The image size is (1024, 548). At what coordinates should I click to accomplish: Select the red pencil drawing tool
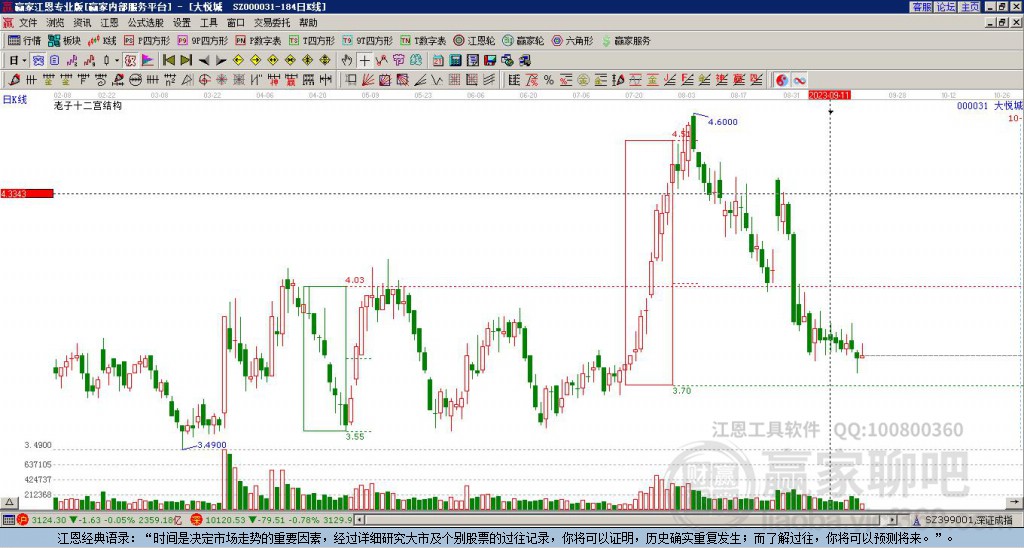click(14, 80)
